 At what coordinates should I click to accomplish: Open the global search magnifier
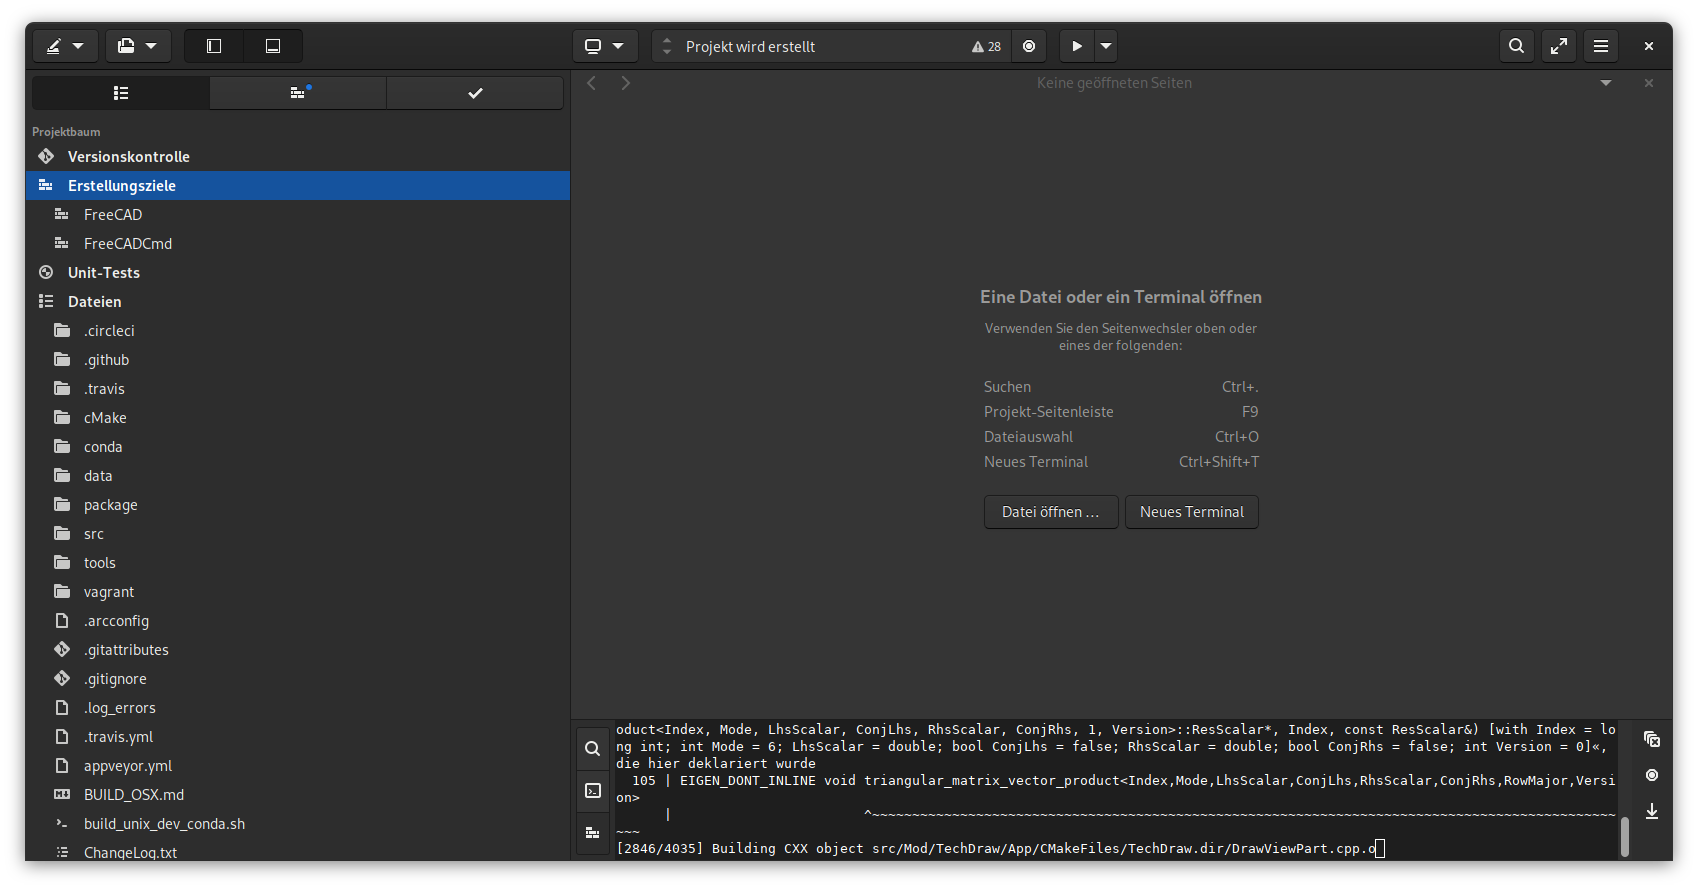point(1517,46)
